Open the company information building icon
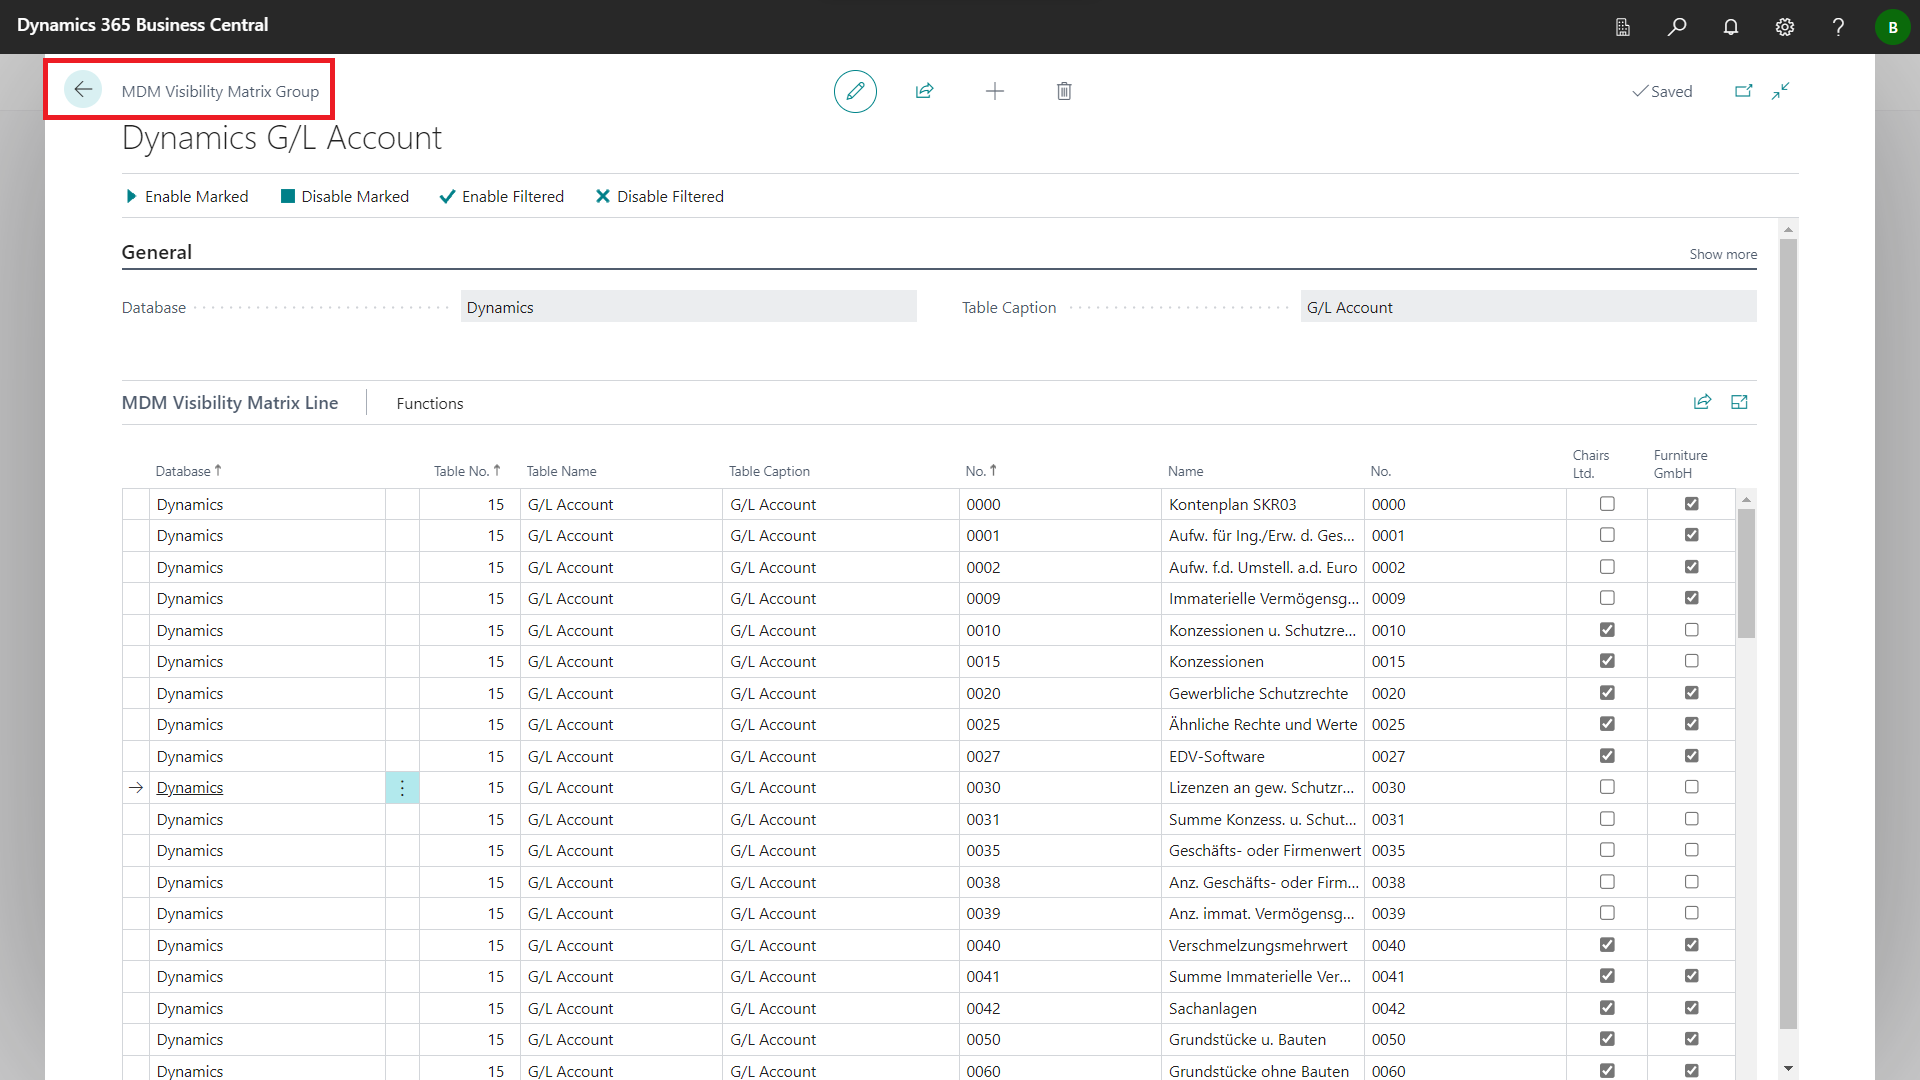 (x=1623, y=27)
